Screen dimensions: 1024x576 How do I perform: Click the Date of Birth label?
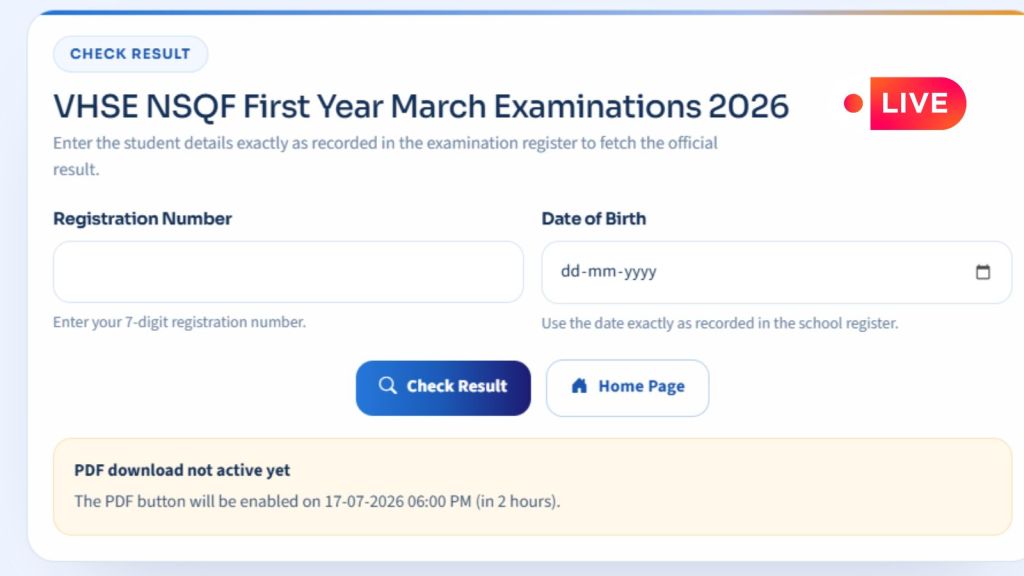coord(594,218)
